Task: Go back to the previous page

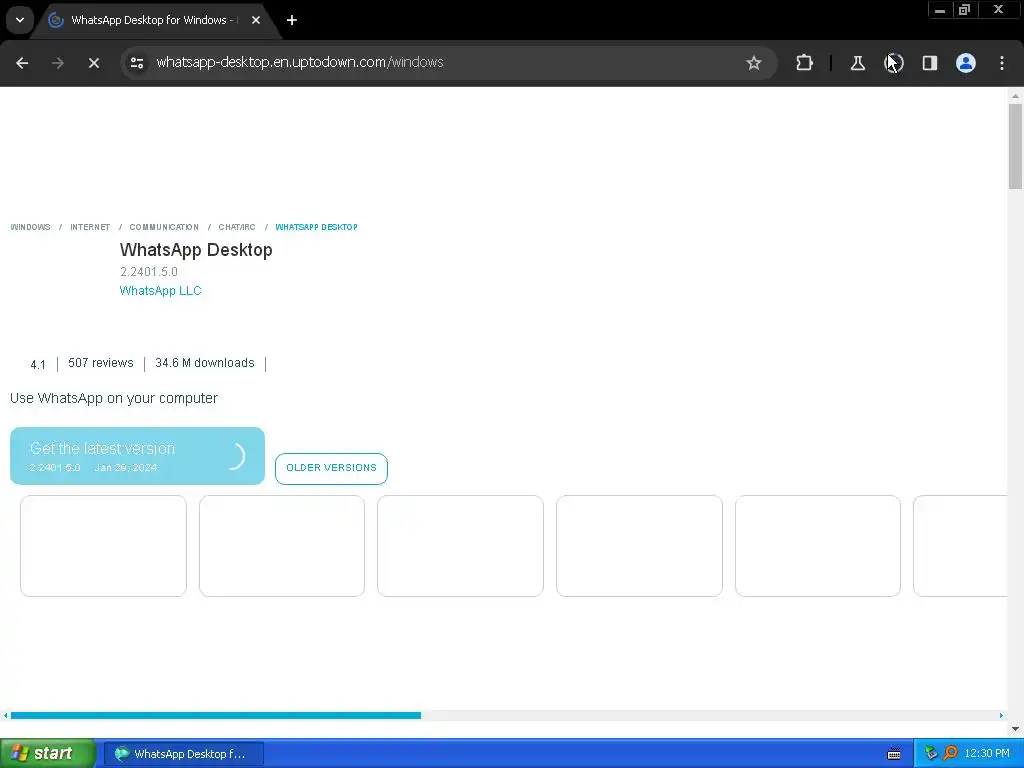Action: tap(22, 63)
